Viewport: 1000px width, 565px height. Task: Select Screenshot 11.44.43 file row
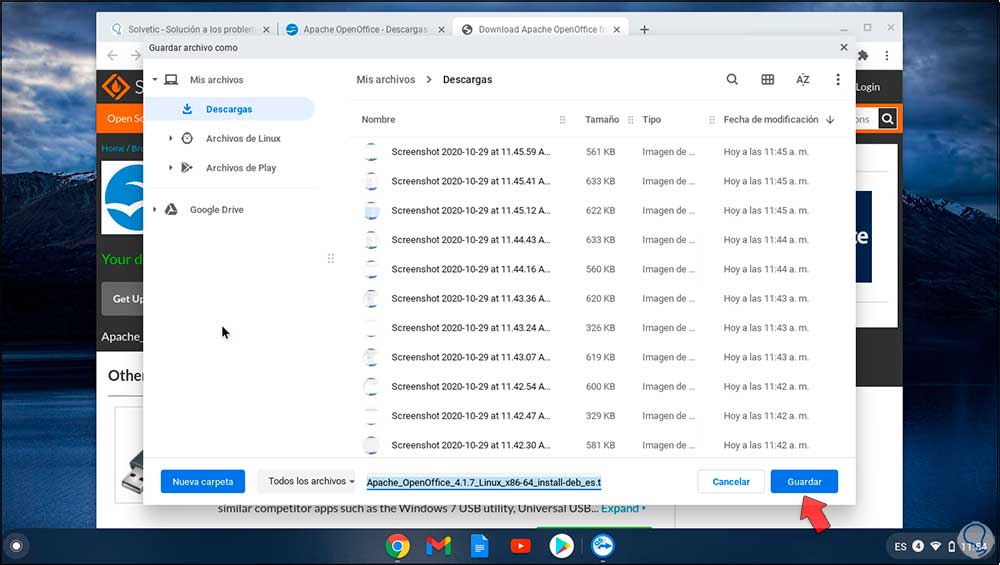pos(602,240)
